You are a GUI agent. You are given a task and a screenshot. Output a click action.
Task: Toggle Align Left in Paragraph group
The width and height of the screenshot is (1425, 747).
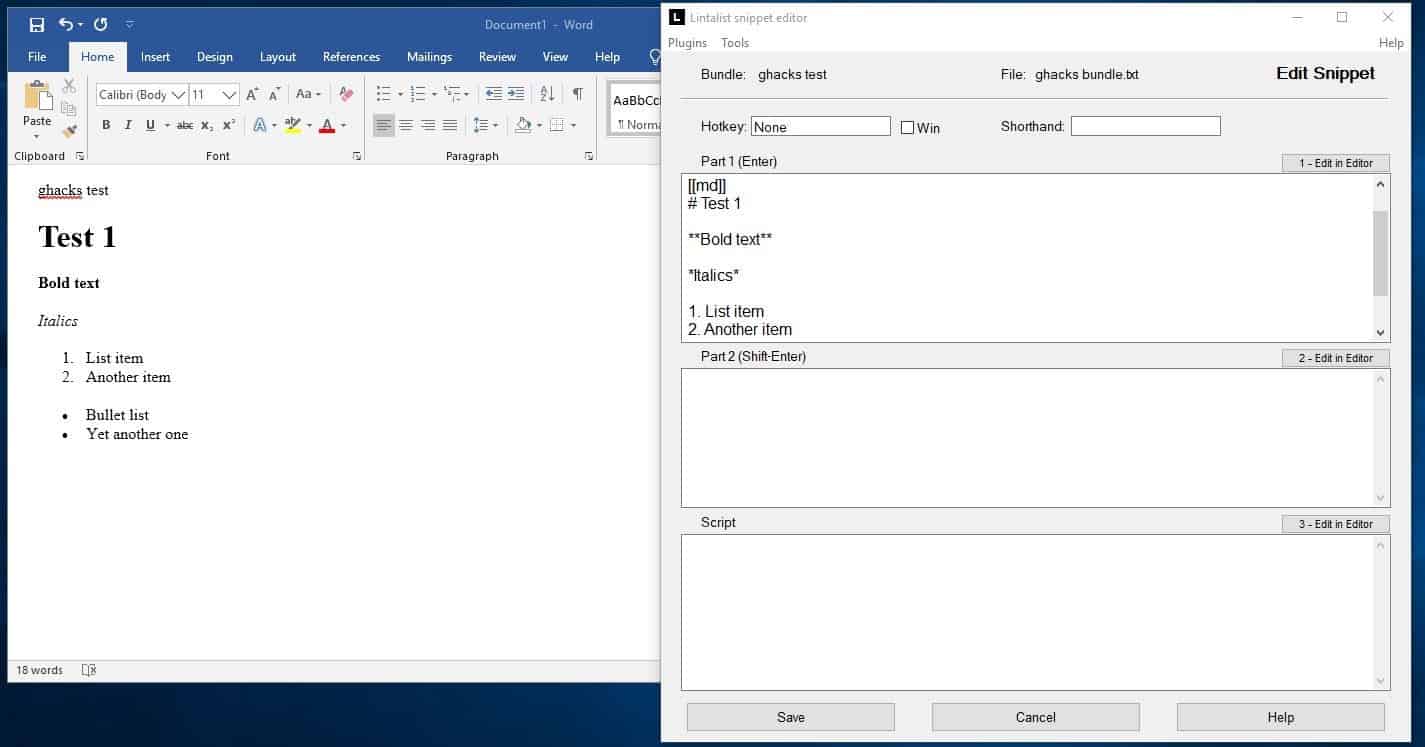click(x=384, y=125)
